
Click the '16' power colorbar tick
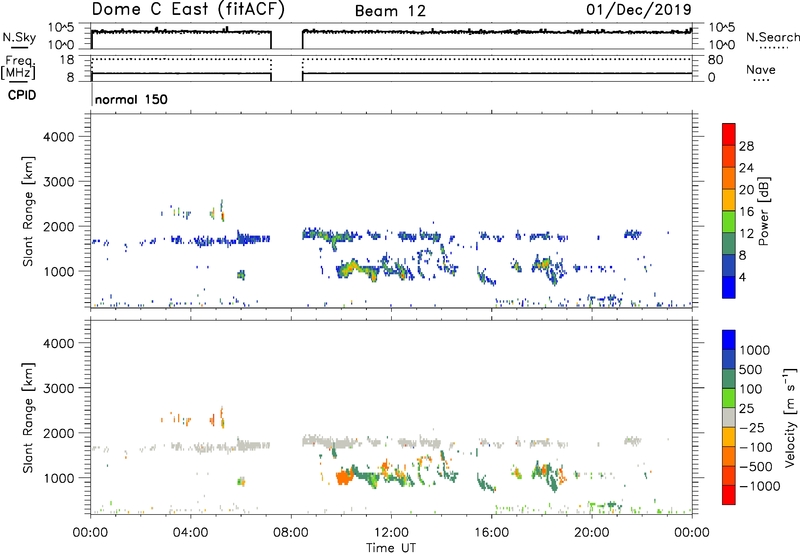[x=746, y=212]
